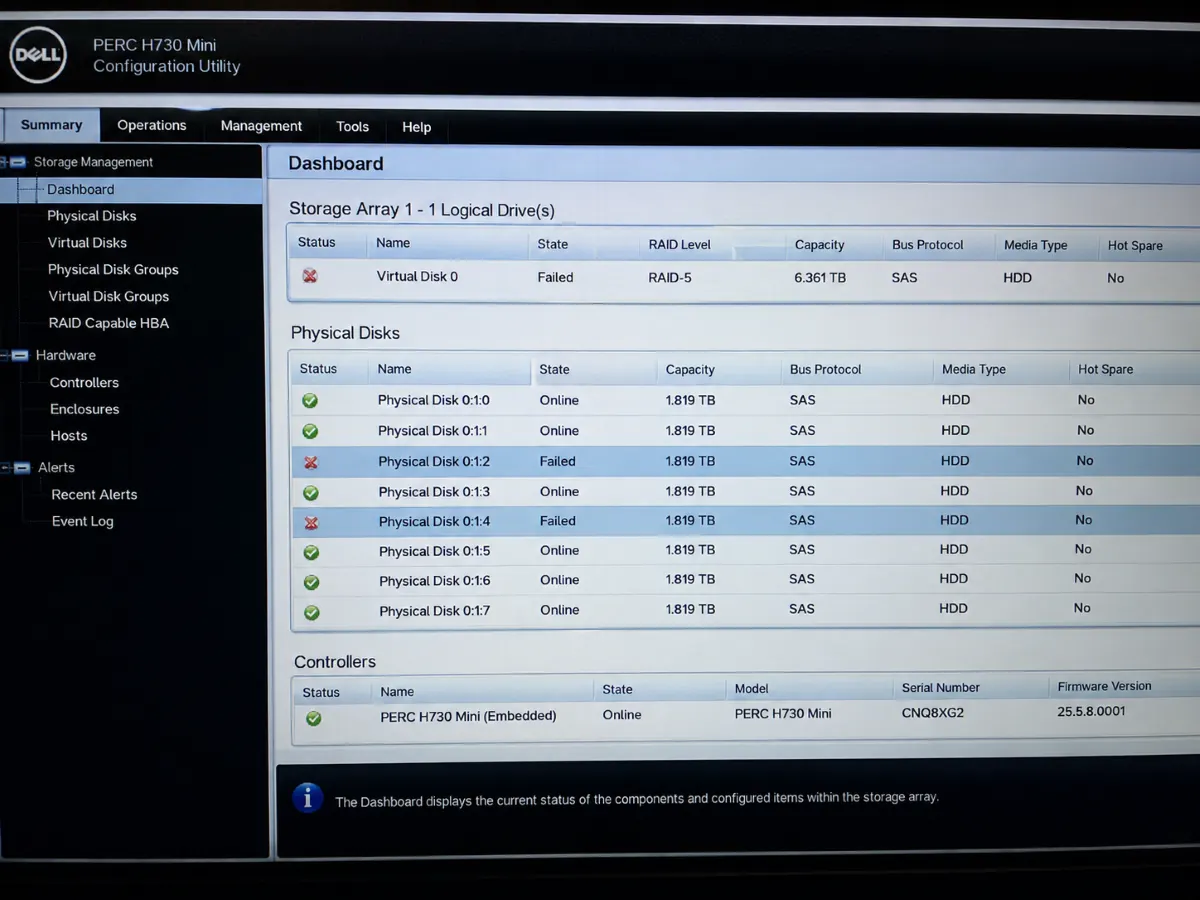Click the Physical Disk 0:1:6 name
Screen dimensions: 1200x900
pyautogui.click(x=435, y=581)
